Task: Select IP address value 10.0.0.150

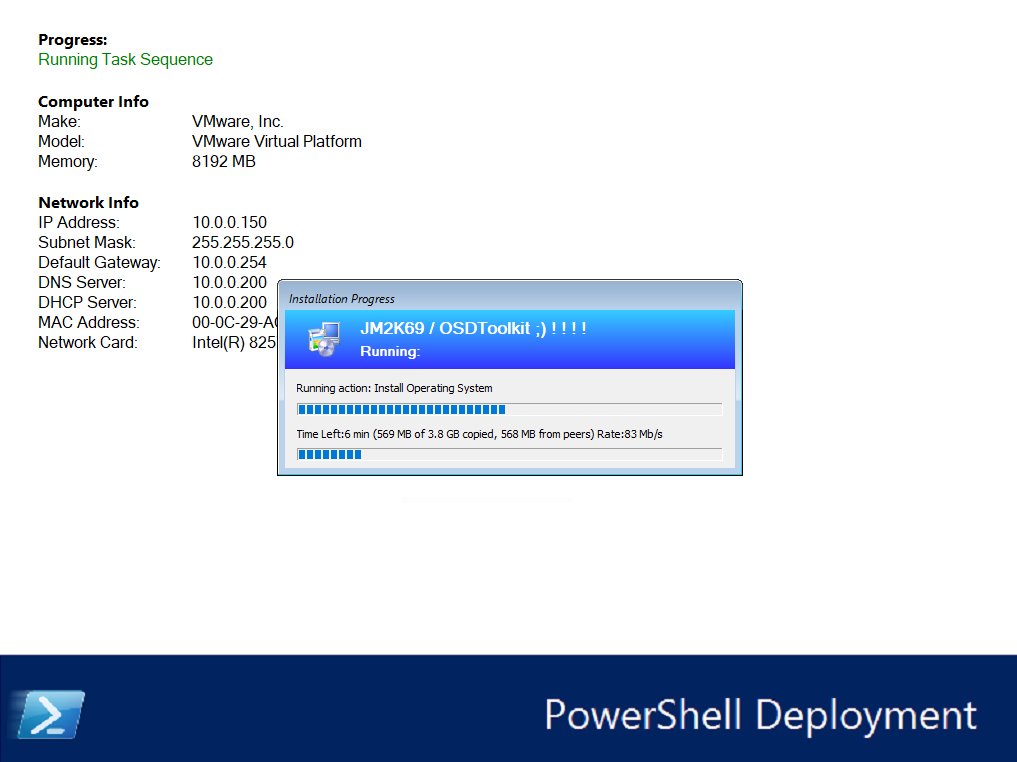Action: click(x=230, y=222)
